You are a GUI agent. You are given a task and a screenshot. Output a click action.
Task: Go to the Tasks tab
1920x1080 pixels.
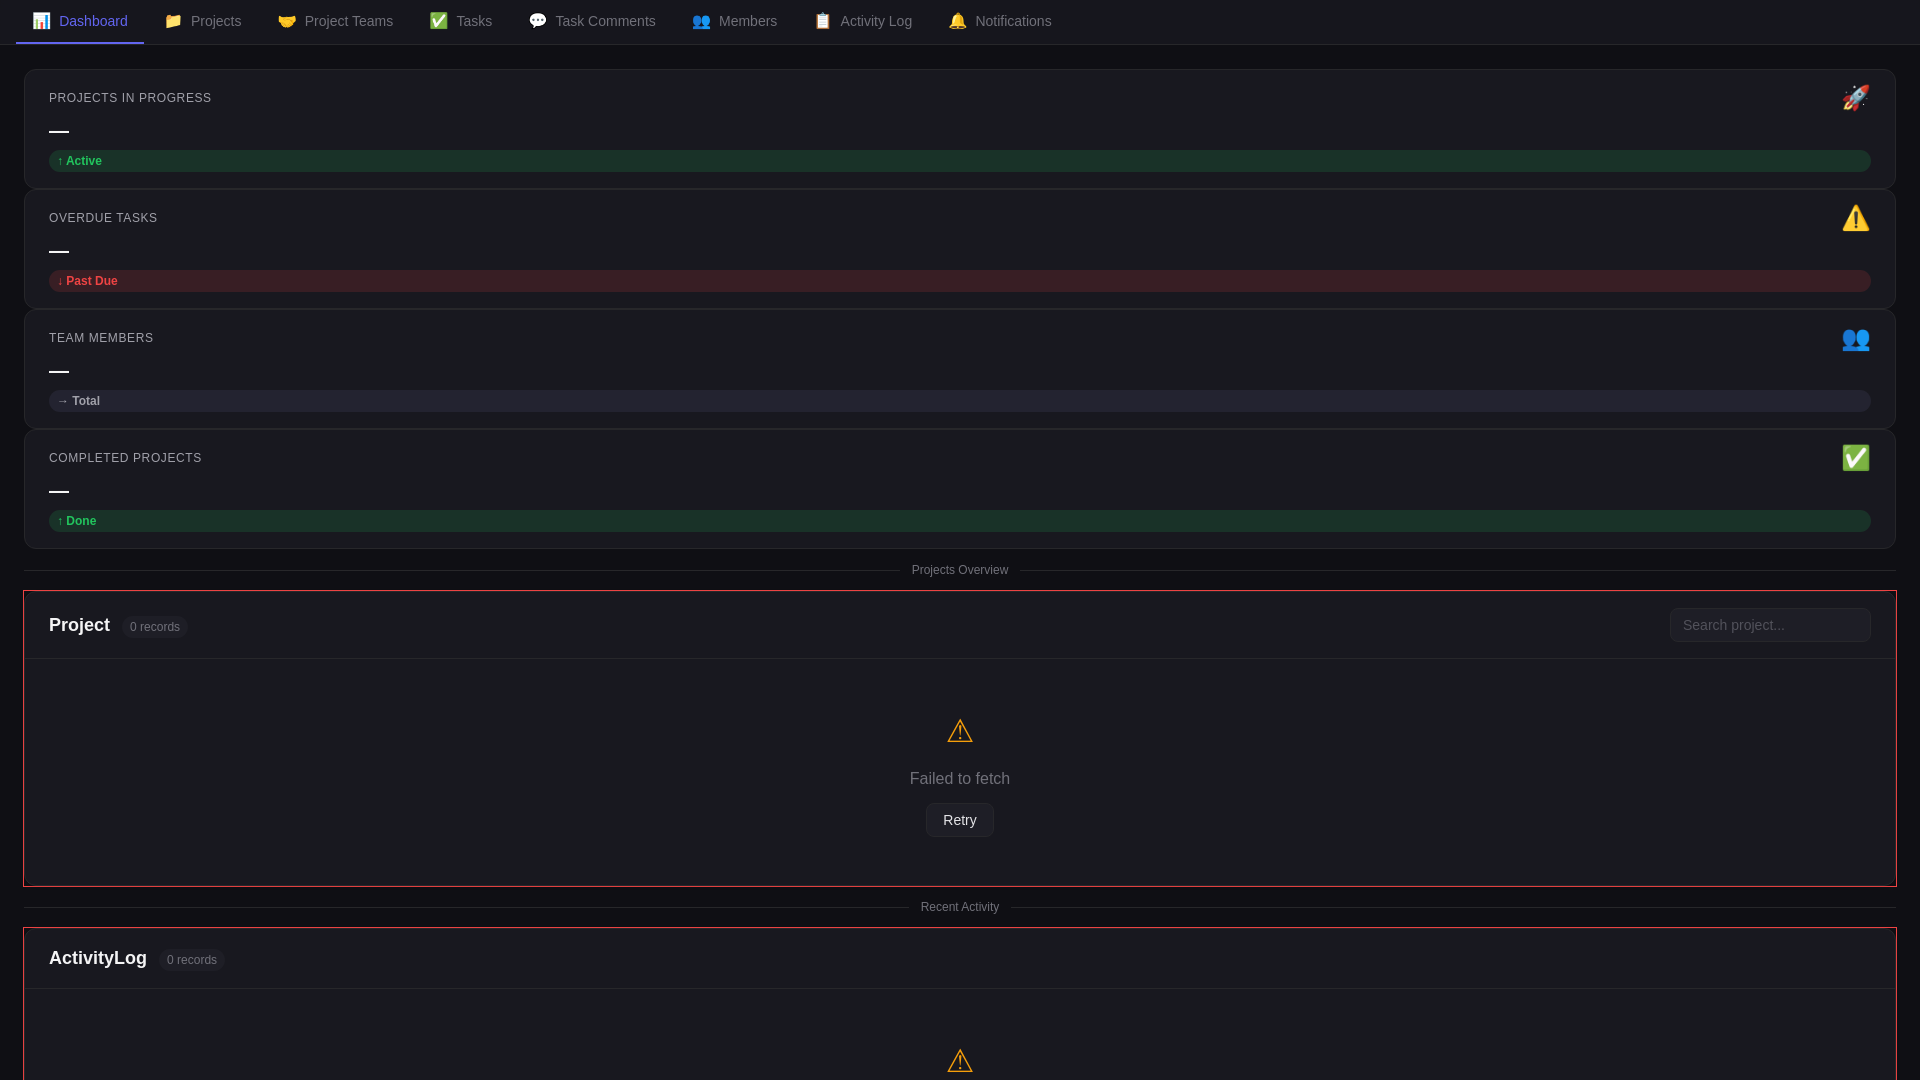tap(461, 21)
